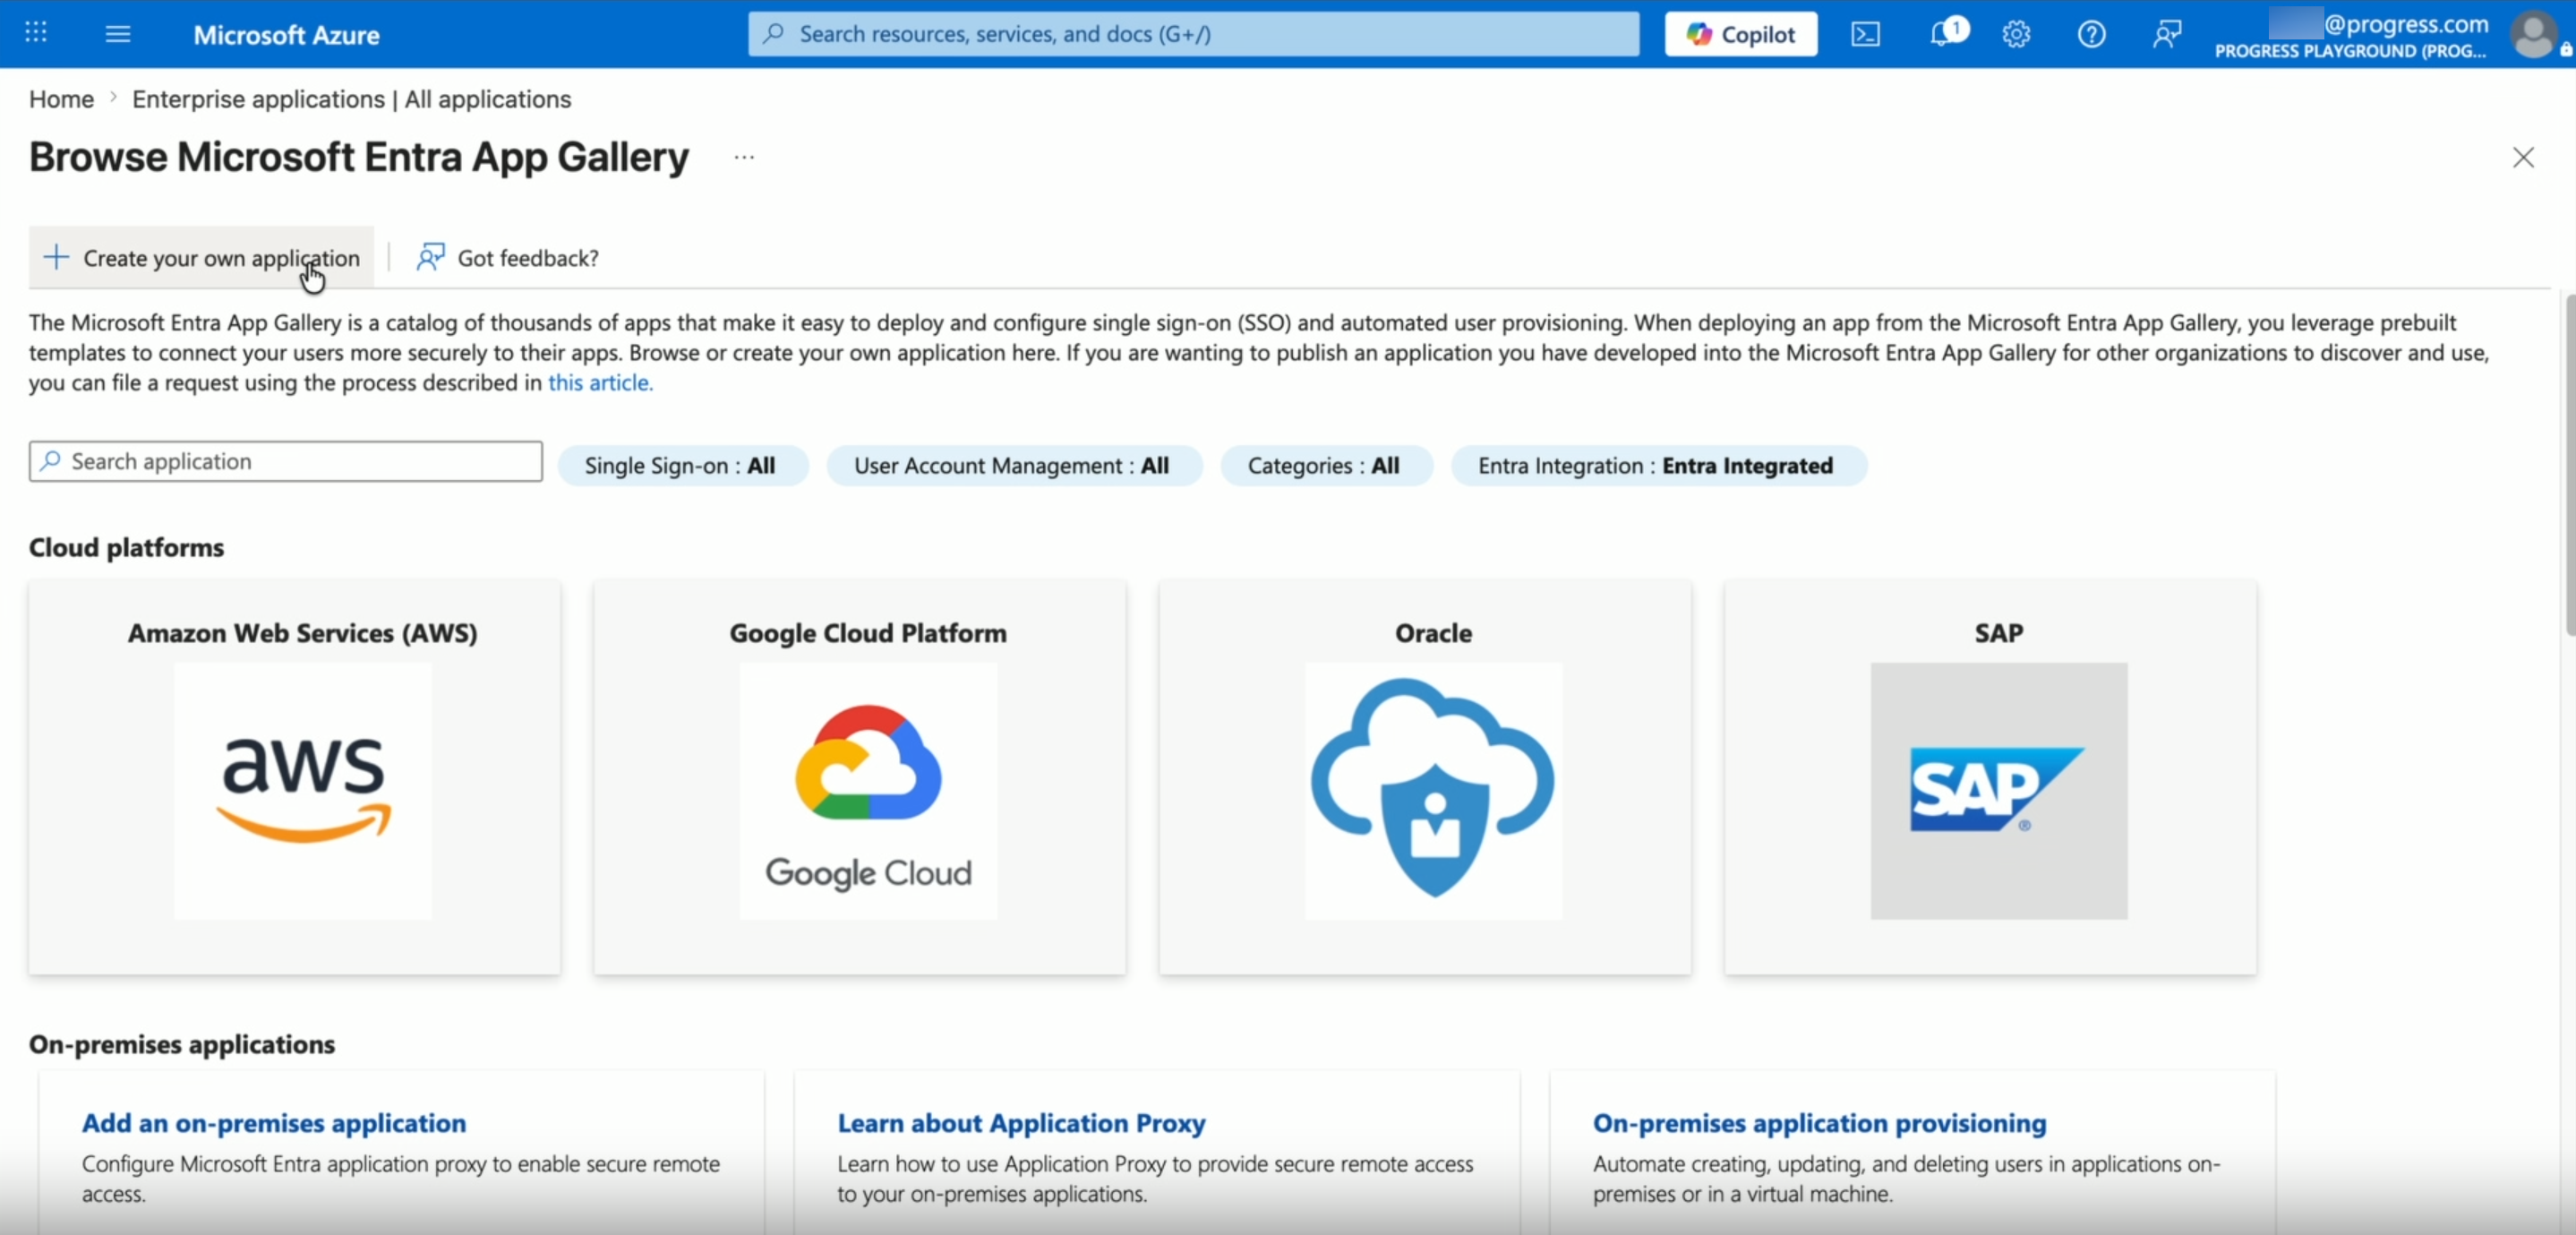
Task: Click the vertical scrollbar thumb
Action: [2569, 465]
